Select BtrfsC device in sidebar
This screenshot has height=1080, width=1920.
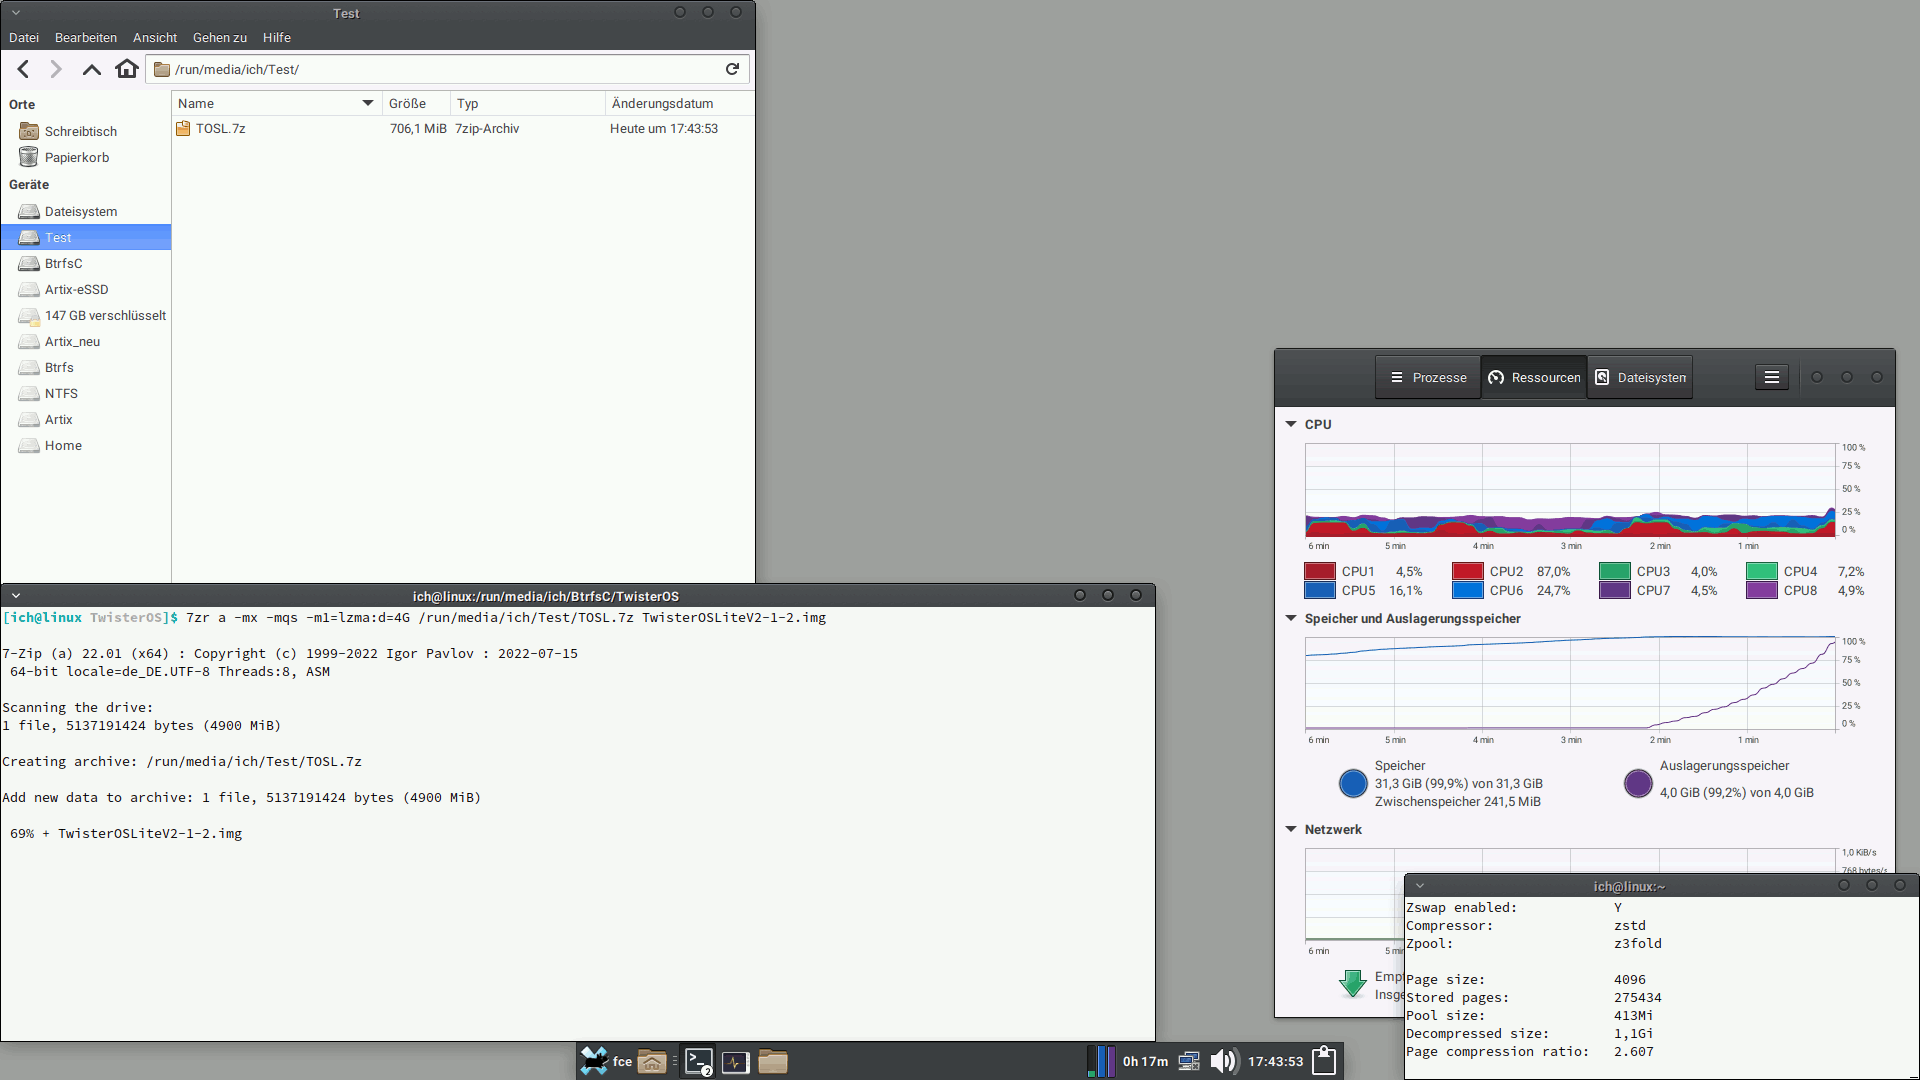[63, 263]
